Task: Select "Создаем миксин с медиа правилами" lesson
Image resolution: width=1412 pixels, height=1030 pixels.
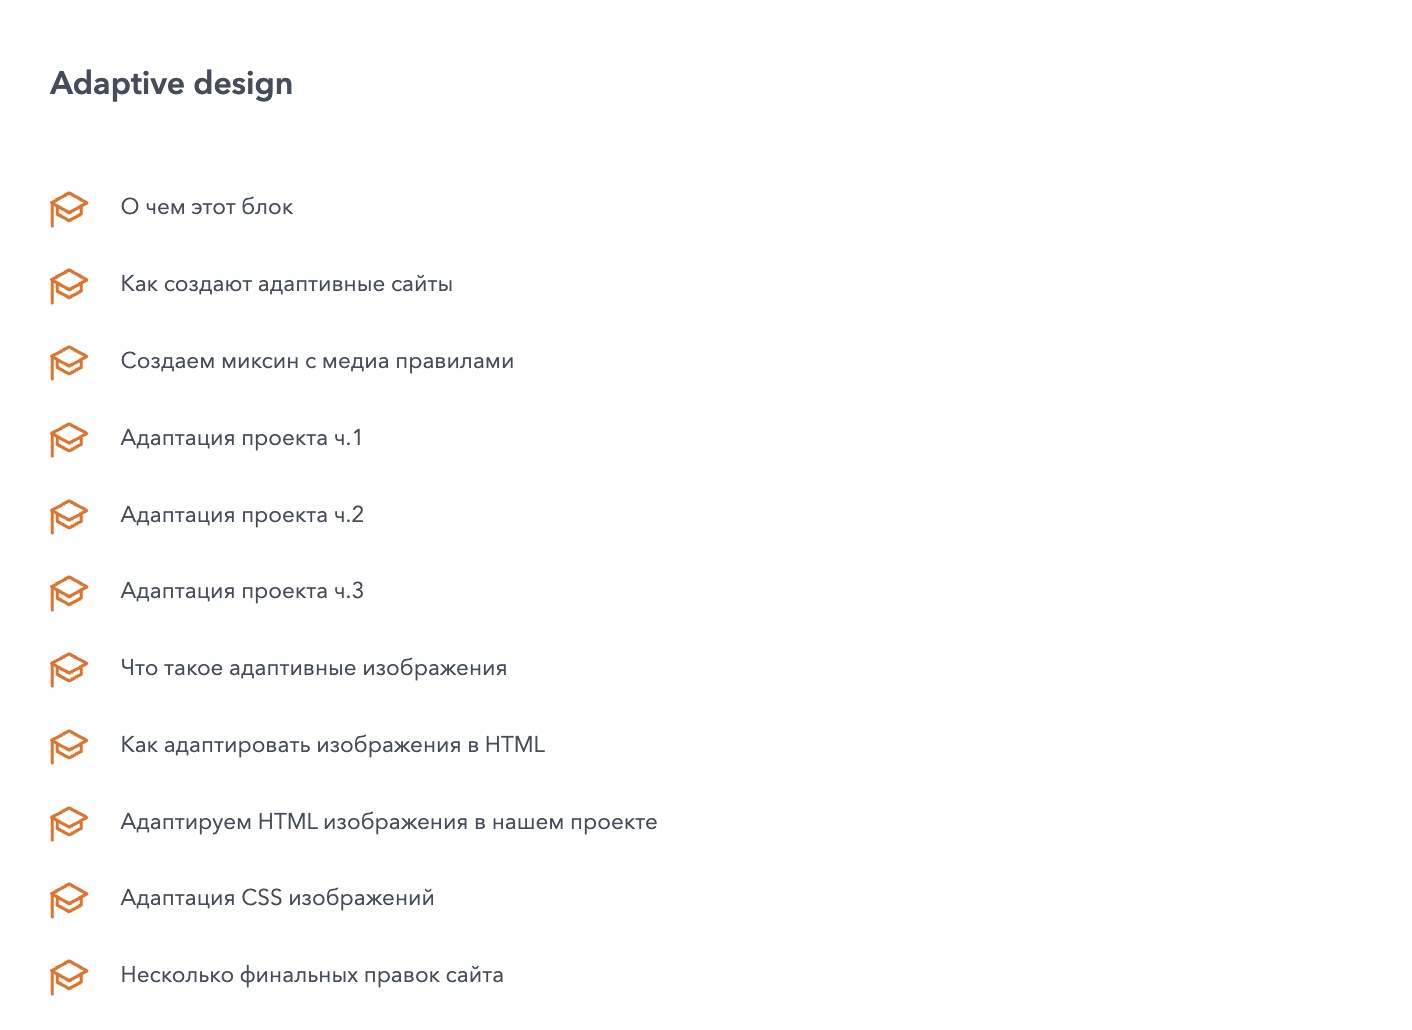Action: click(317, 361)
